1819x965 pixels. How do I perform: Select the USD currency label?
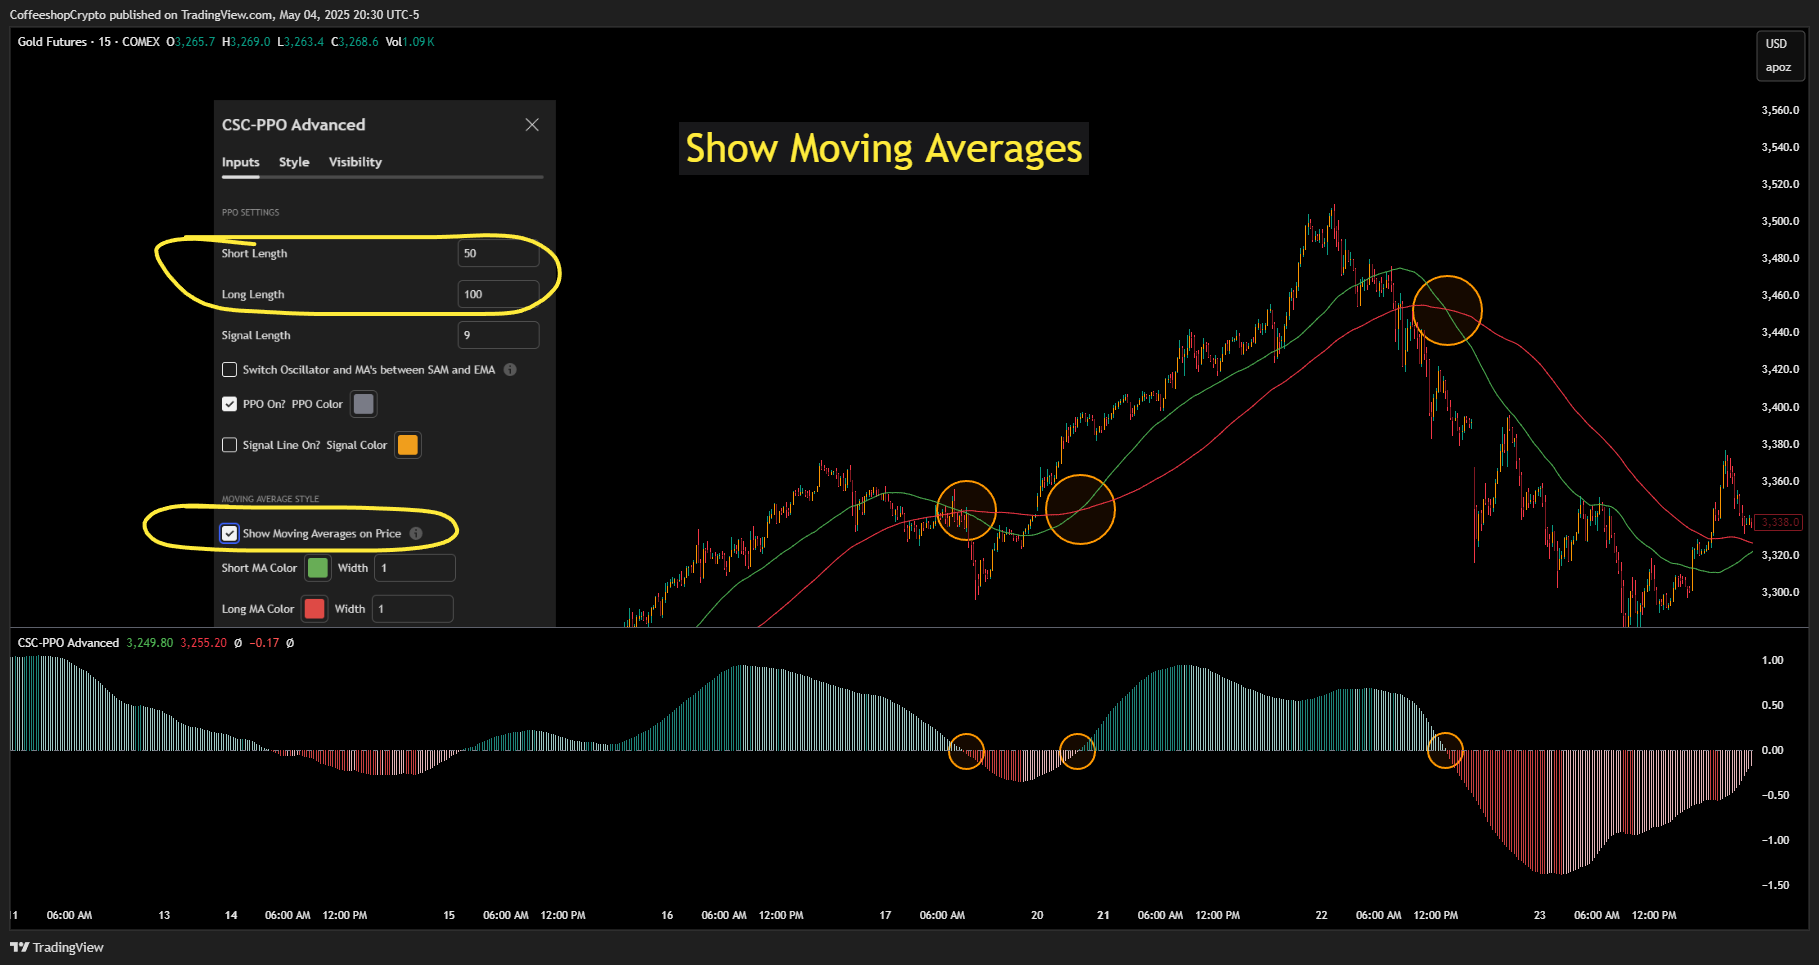[x=1776, y=44]
